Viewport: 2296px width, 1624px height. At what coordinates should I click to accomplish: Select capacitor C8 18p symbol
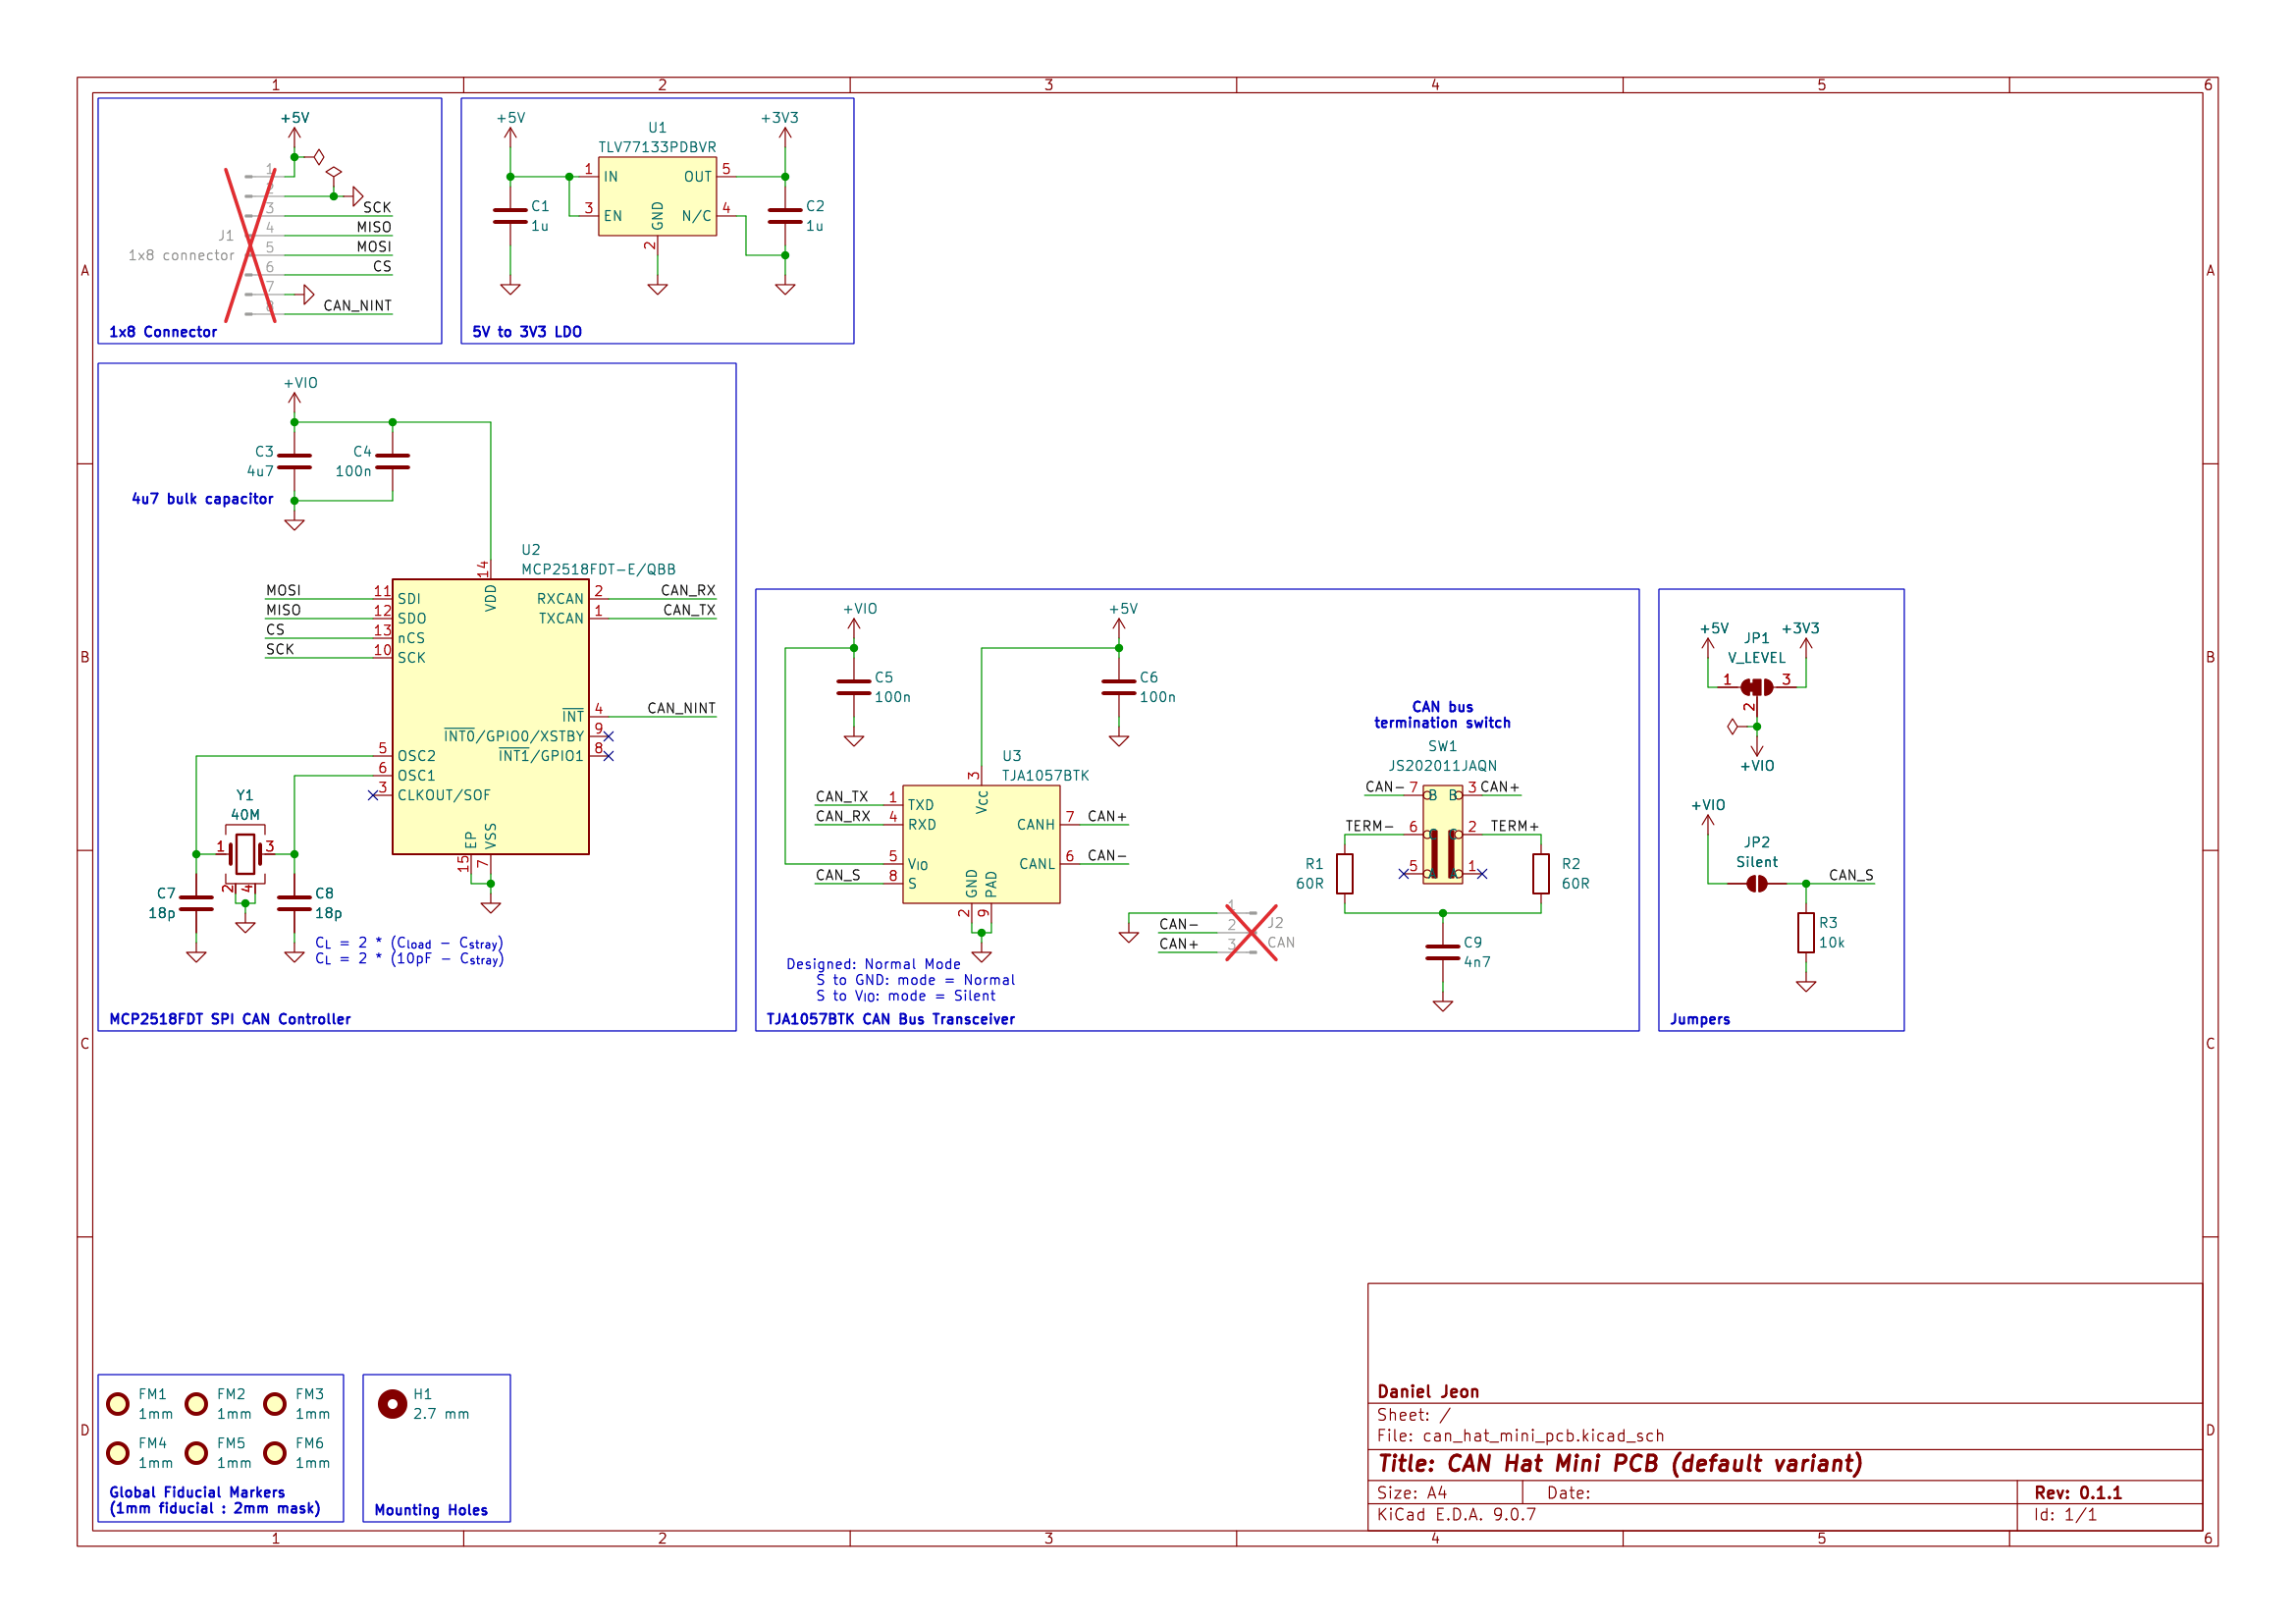(294, 903)
